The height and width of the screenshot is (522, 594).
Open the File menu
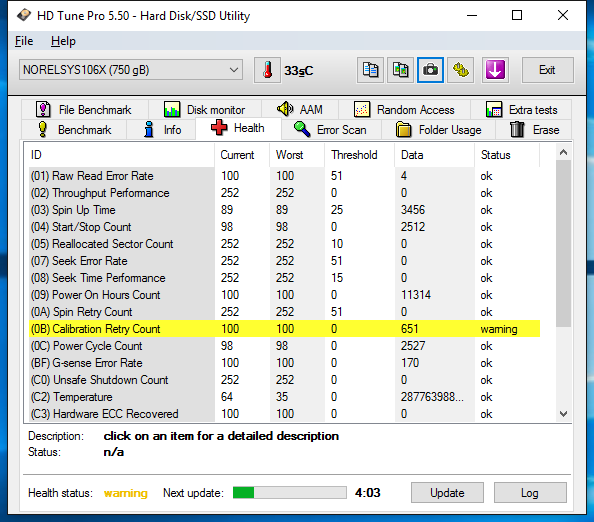24,41
